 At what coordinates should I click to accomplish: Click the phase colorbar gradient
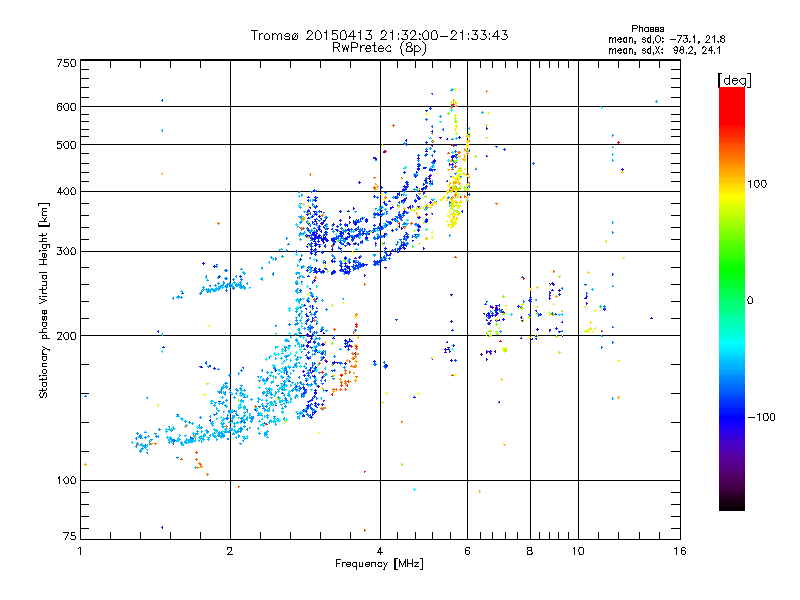pos(732,299)
